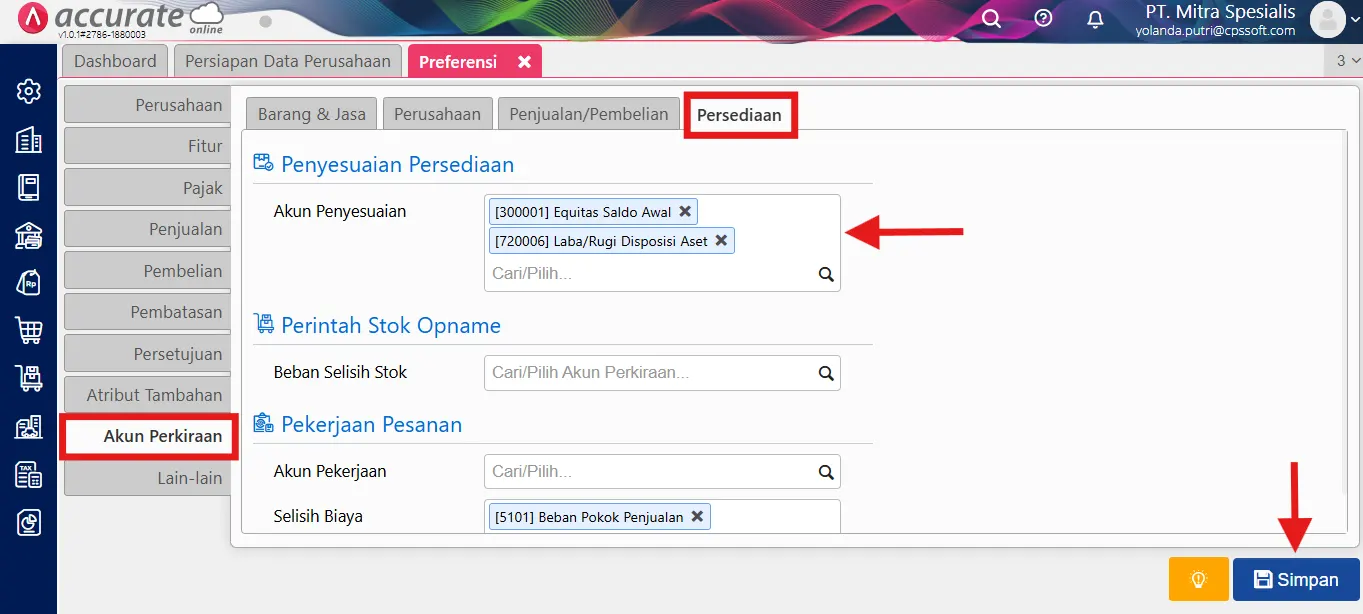Open the Pembelian preference section
The image size is (1363, 614).
pyautogui.click(x=146, y=271)
